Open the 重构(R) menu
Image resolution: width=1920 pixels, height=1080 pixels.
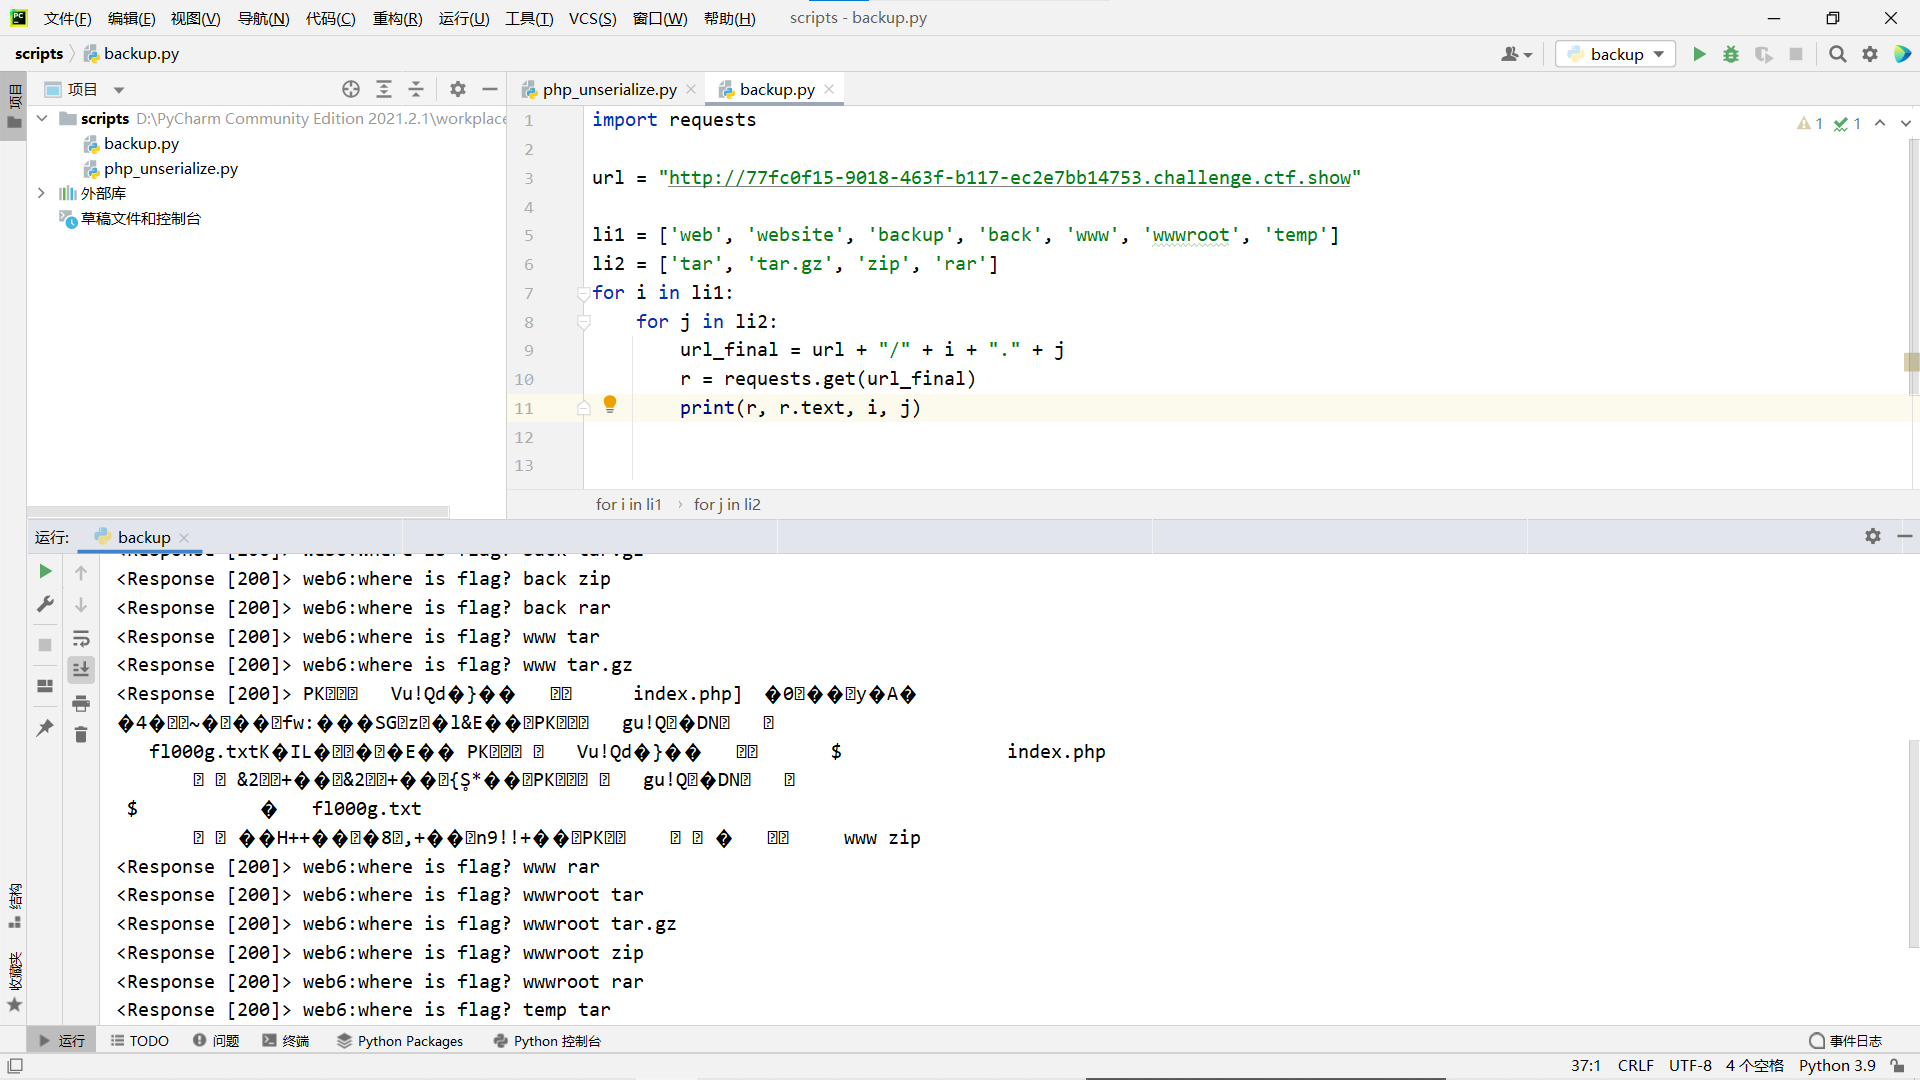click(x=397, y=18)
